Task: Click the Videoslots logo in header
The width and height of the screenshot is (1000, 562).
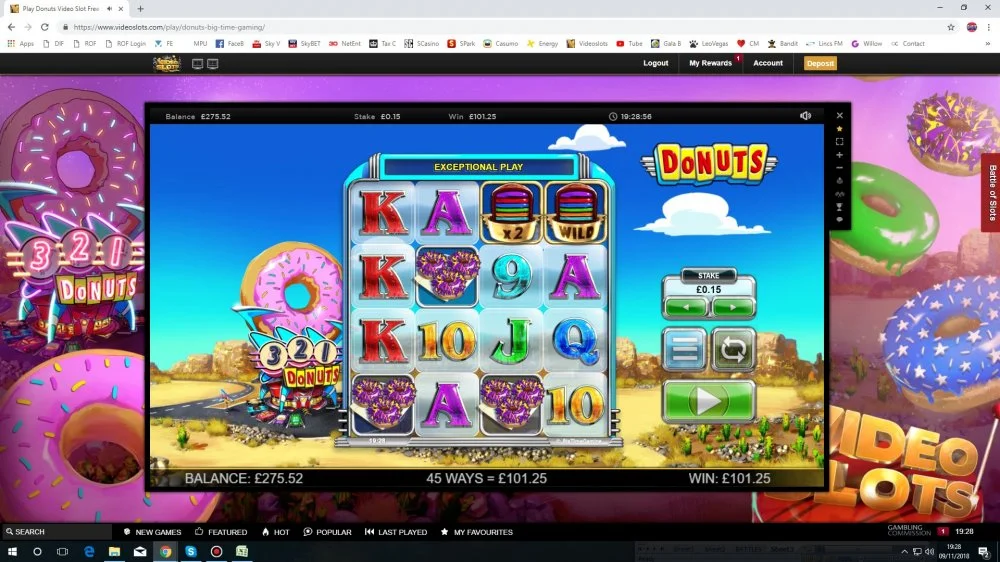Action: click(167, 63)
